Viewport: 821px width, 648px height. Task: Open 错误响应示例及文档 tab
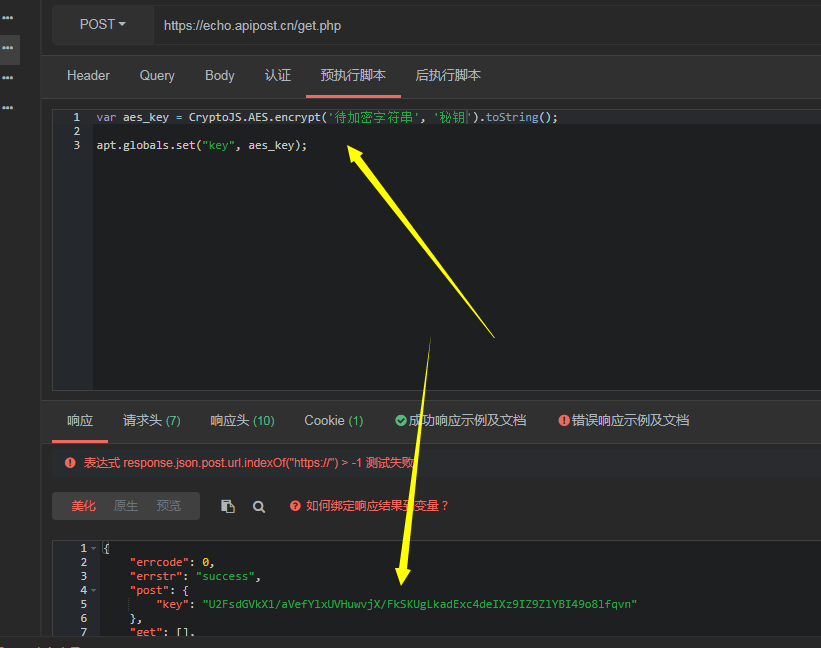[630, 420]
